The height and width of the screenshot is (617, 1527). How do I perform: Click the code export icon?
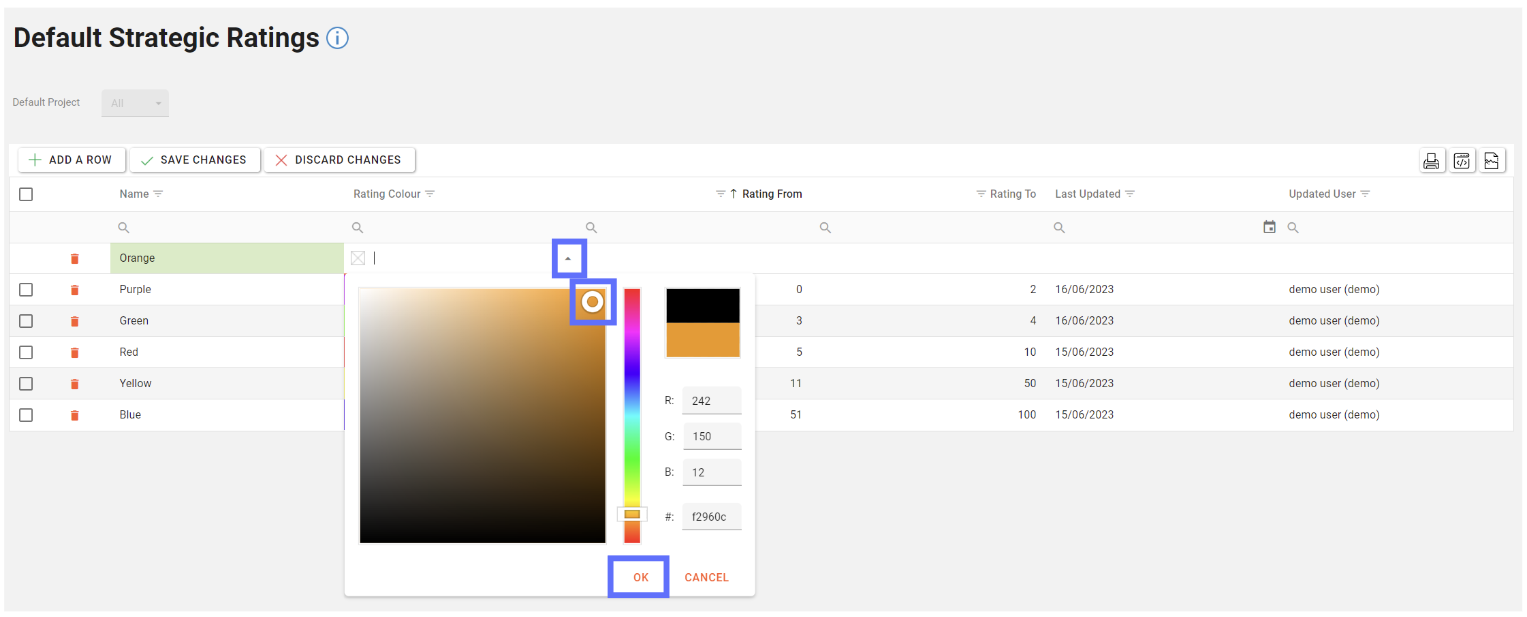(1462, 161)
